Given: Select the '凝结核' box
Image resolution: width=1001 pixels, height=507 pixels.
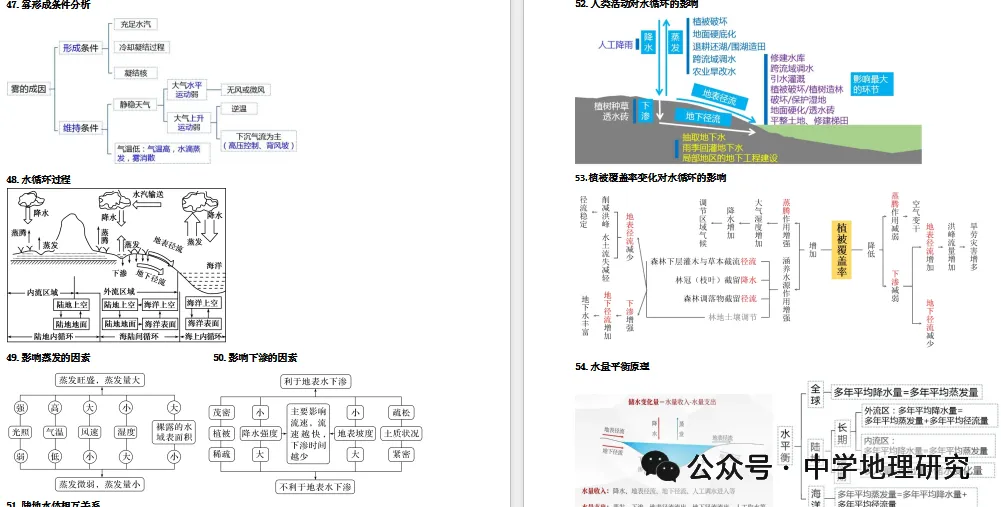Looking at the screenshot, I should [135, 73].
